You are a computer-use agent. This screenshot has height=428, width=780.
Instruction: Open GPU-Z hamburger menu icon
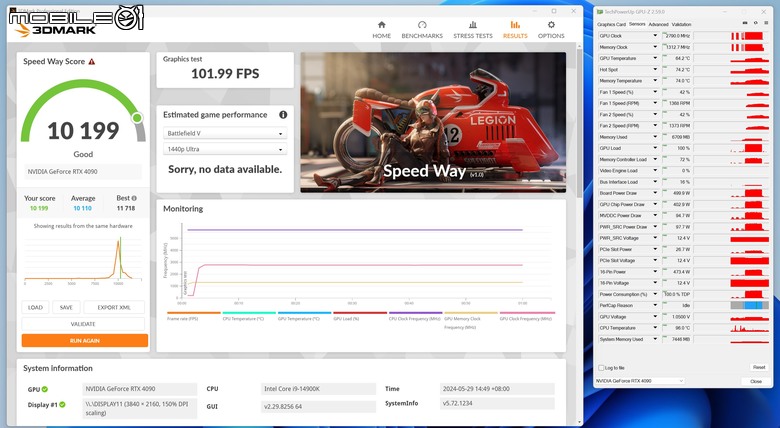pos(766,23)
